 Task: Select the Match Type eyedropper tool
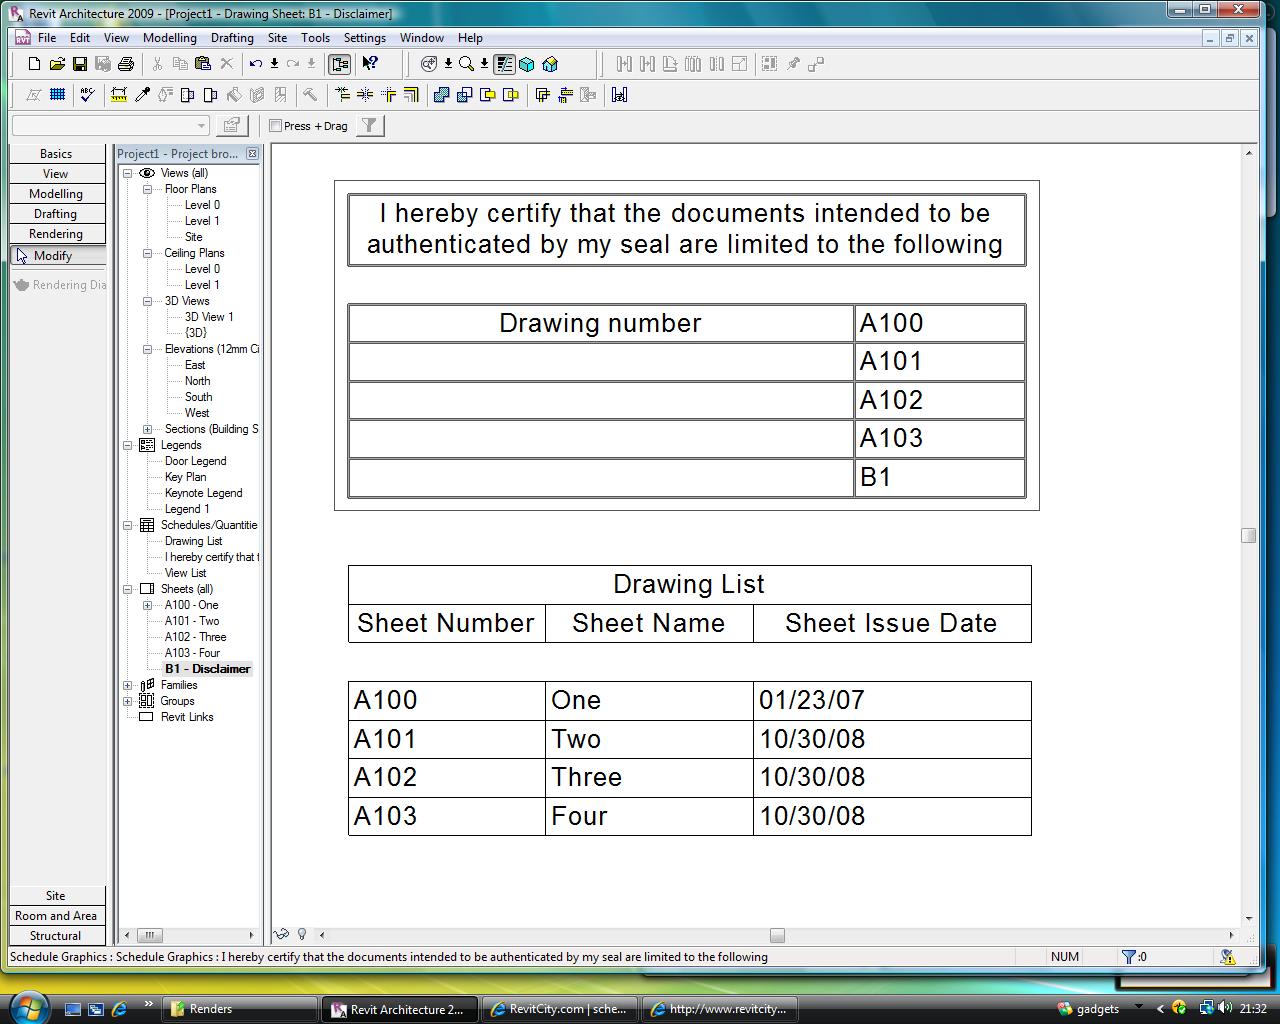pos(142,95)
